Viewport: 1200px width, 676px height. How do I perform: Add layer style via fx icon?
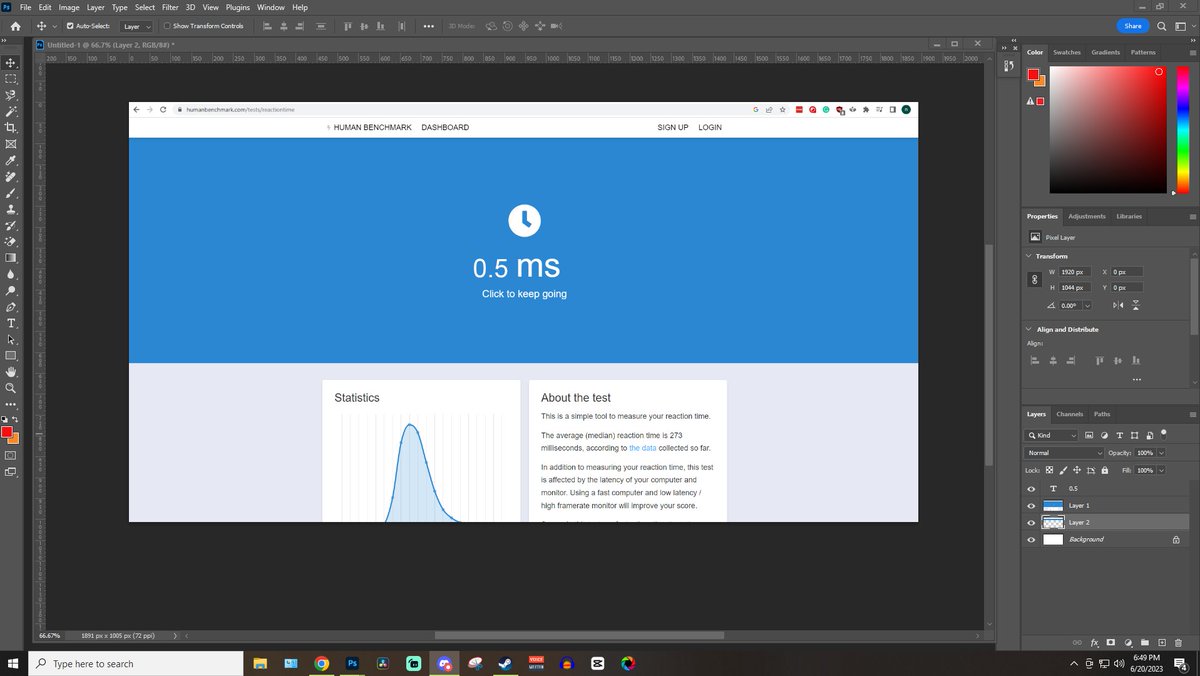pyautogui.click(x=1095, y=641)
